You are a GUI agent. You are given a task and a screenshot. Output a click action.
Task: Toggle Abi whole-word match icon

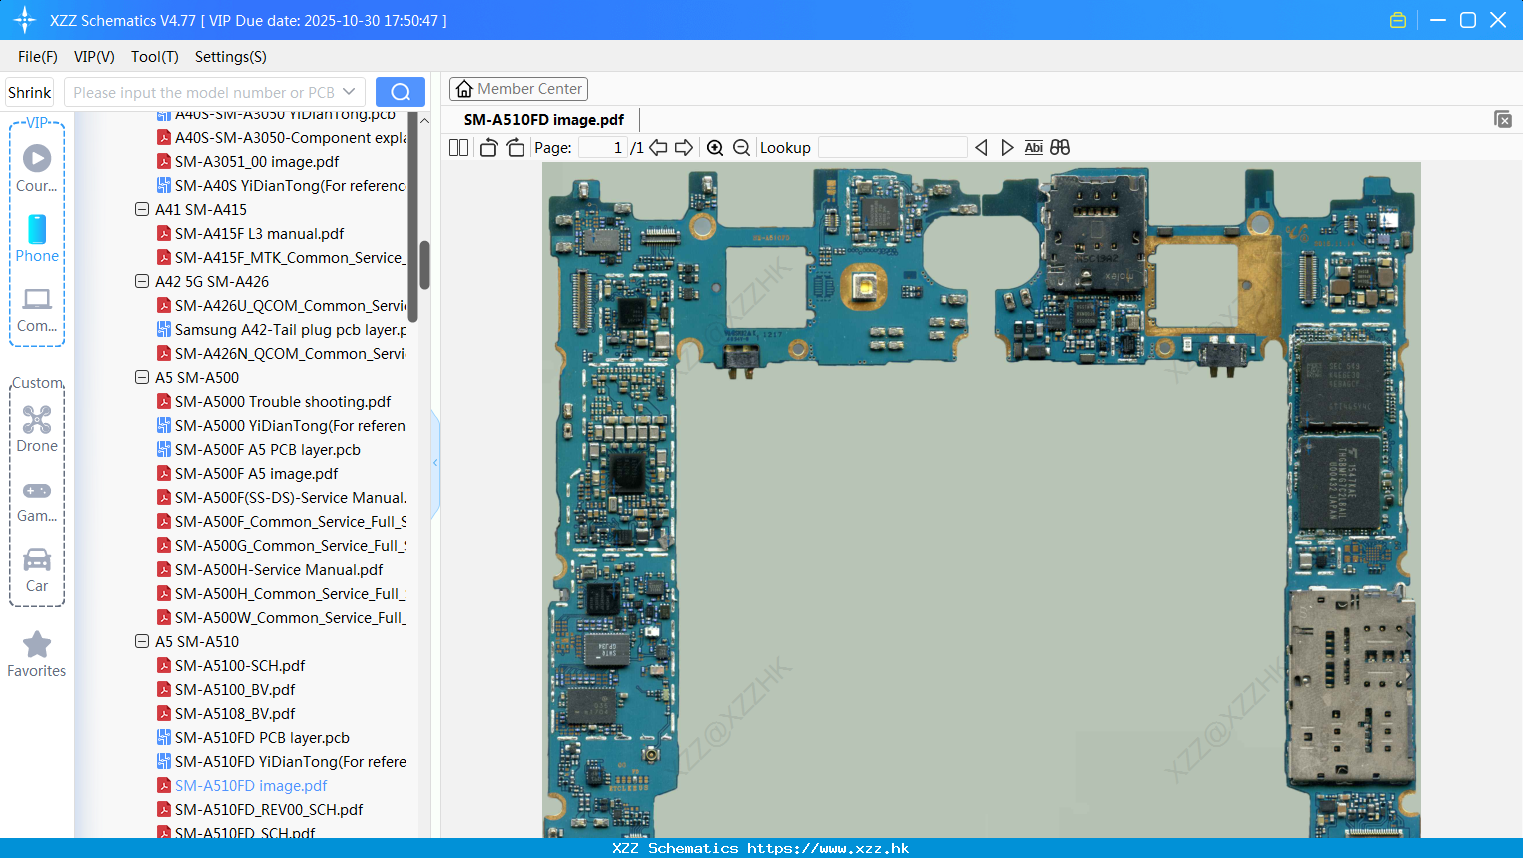1033,147
